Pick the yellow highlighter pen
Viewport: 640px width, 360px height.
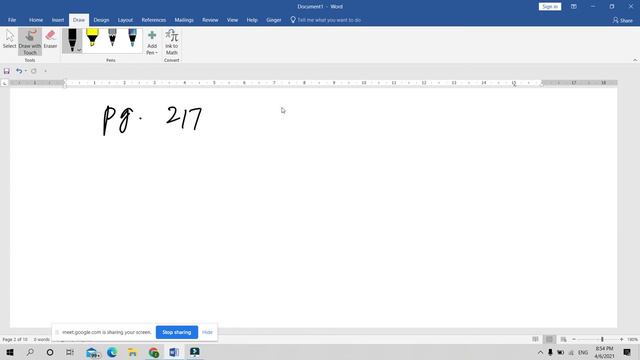(x=92, y=38)
